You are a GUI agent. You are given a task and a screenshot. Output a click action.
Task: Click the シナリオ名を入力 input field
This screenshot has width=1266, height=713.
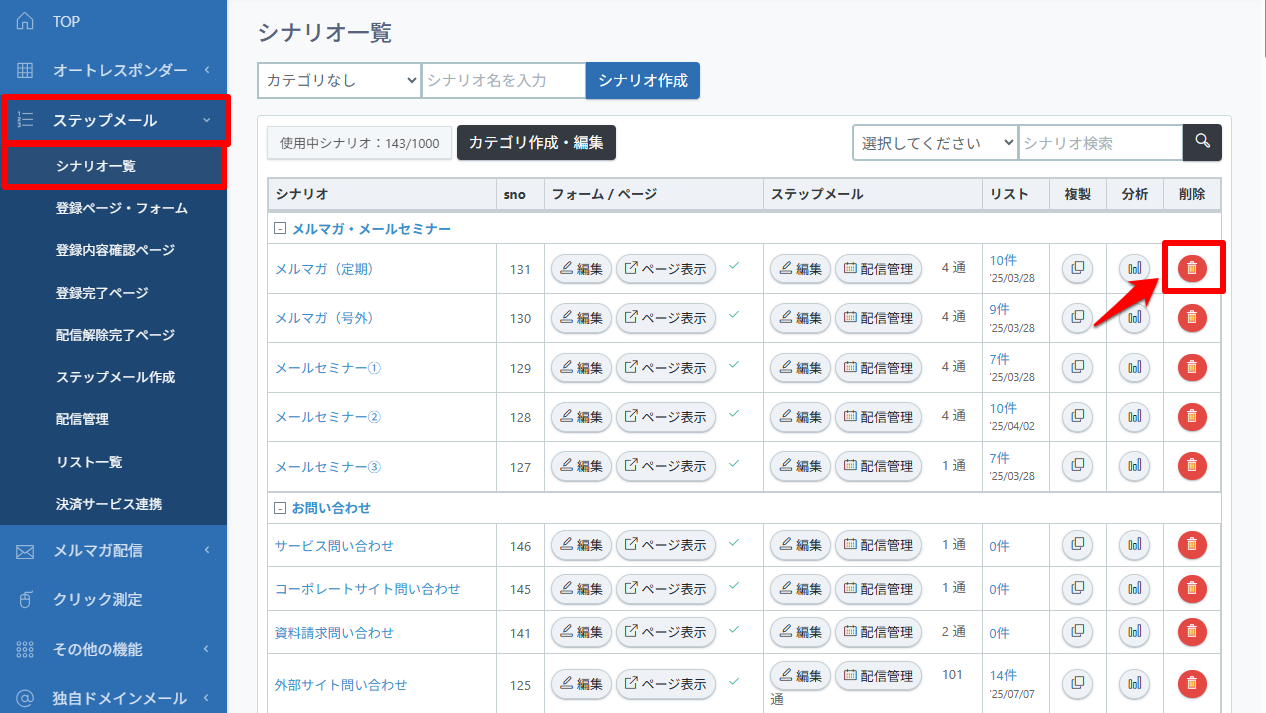[504, 81]
